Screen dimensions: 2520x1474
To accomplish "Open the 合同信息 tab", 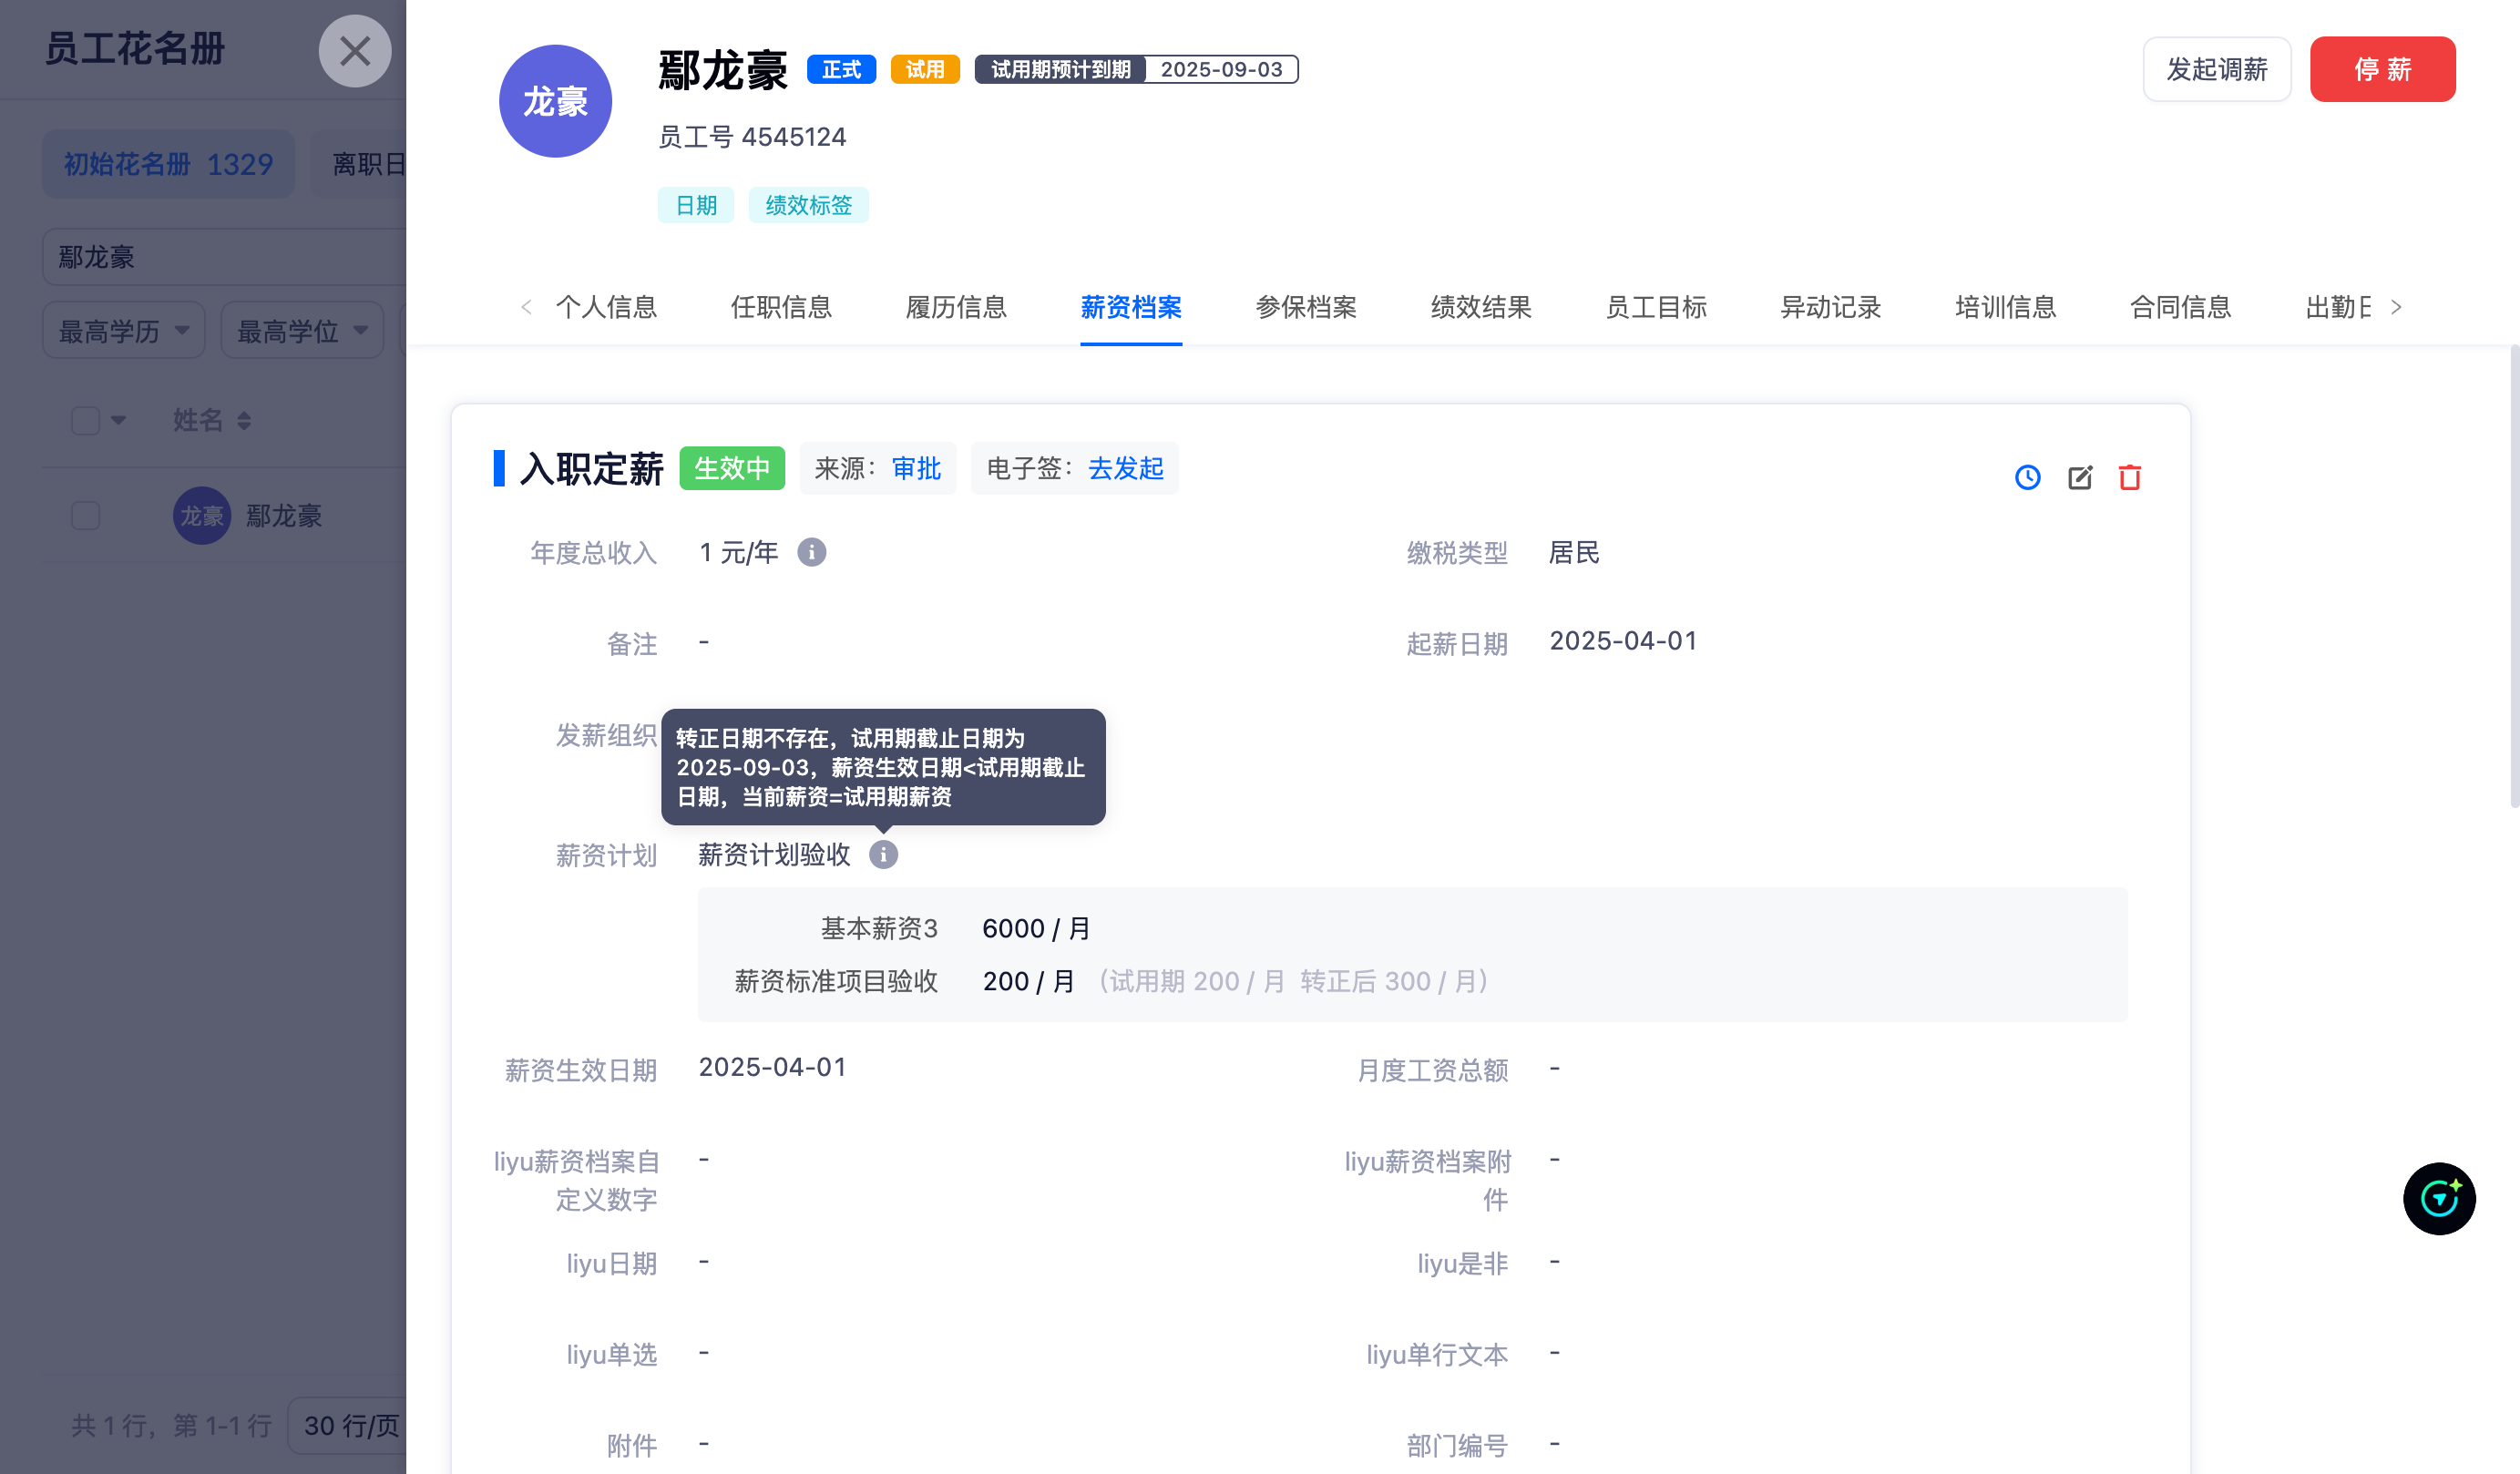I will pyautogui.click(x=2181, y=307).
